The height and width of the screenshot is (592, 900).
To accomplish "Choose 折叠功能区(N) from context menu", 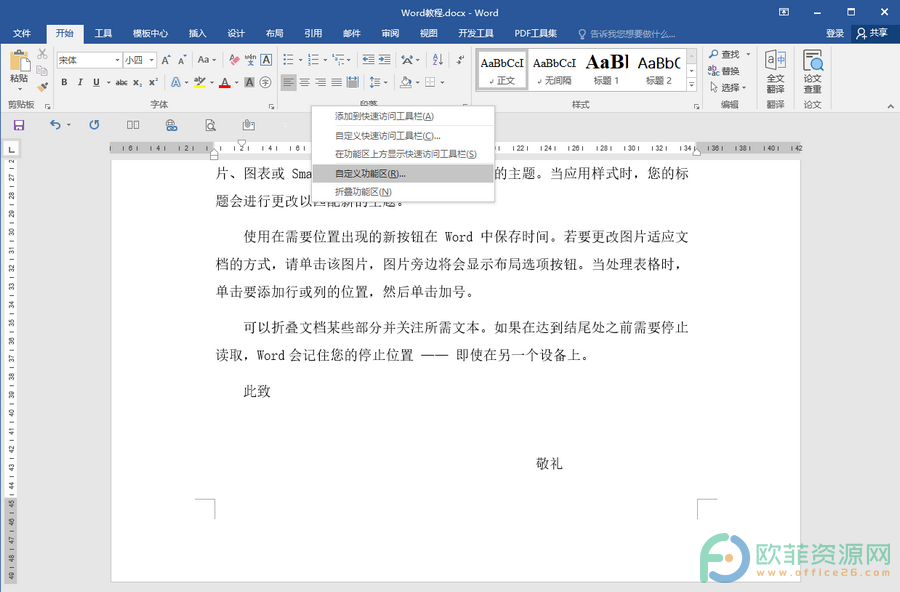I will pos(403,192).
